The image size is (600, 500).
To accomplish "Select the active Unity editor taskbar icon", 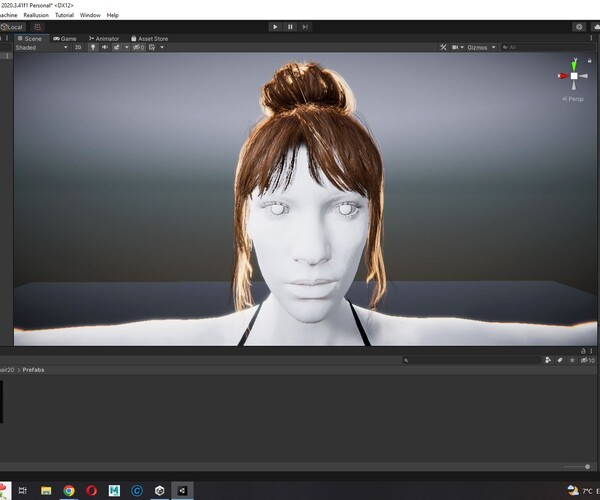I will pyautogui.click(x=182, y=490).
